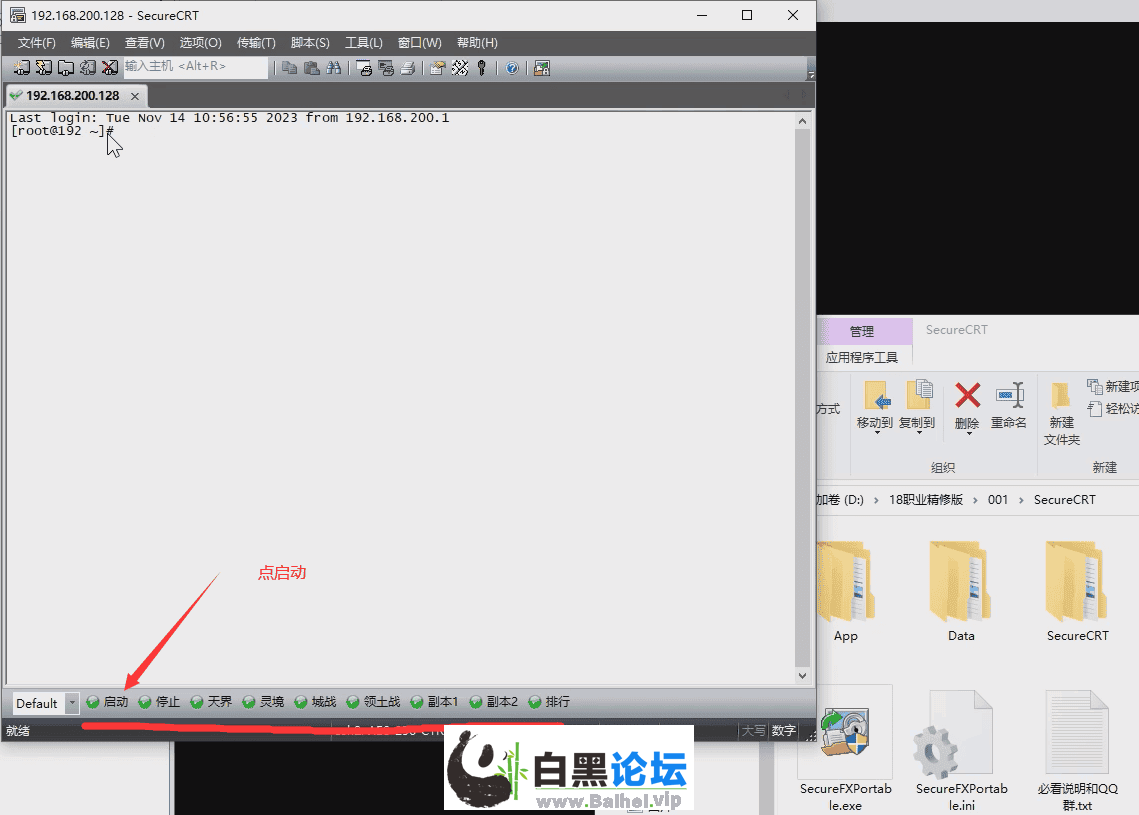Select the App folder in Explorer

click(846, 591)
